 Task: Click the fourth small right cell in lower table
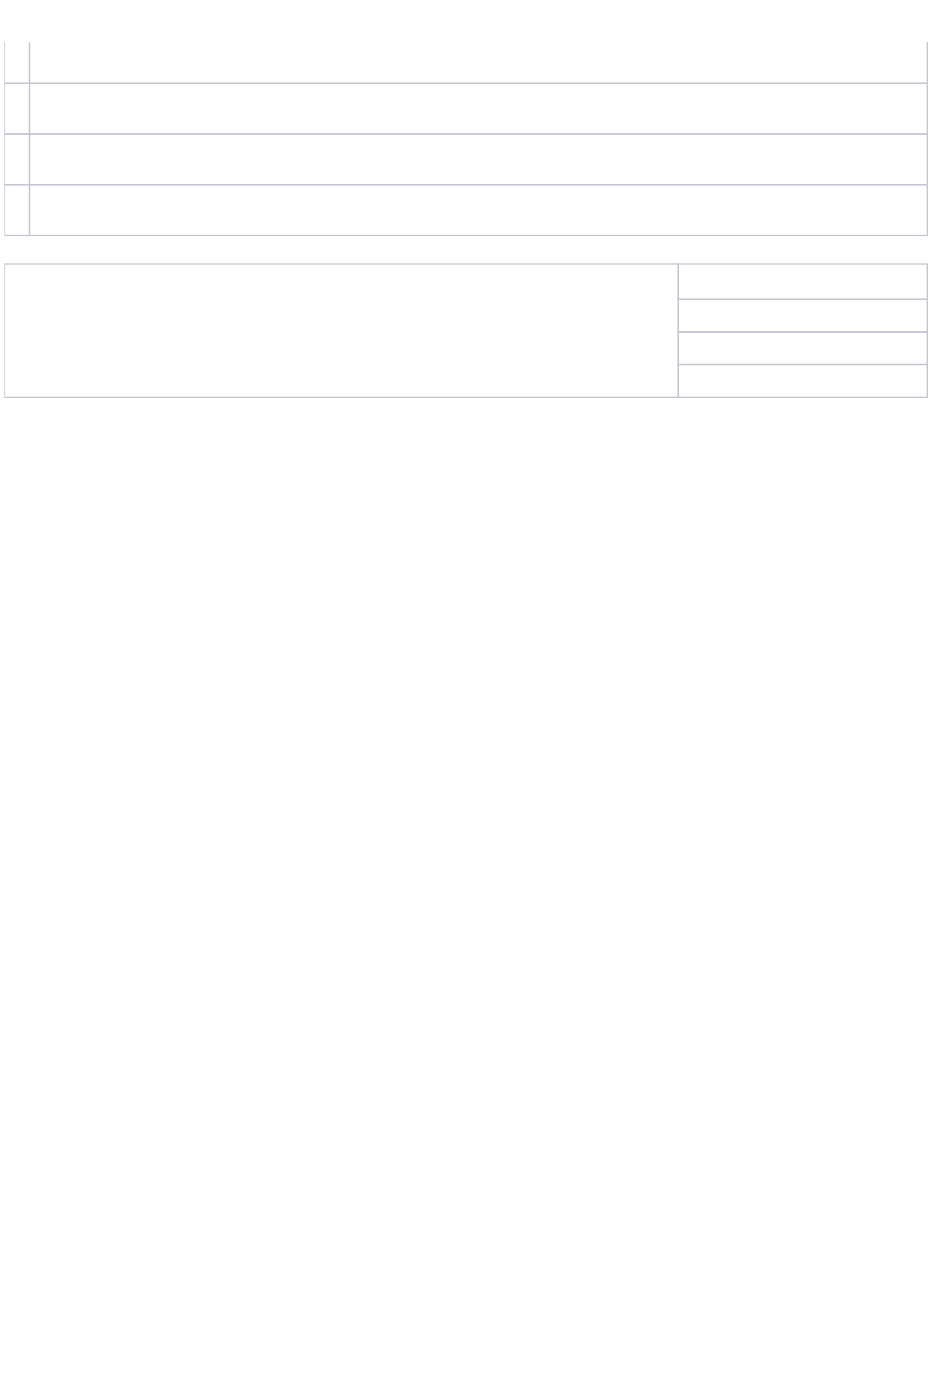click(803, 381)
